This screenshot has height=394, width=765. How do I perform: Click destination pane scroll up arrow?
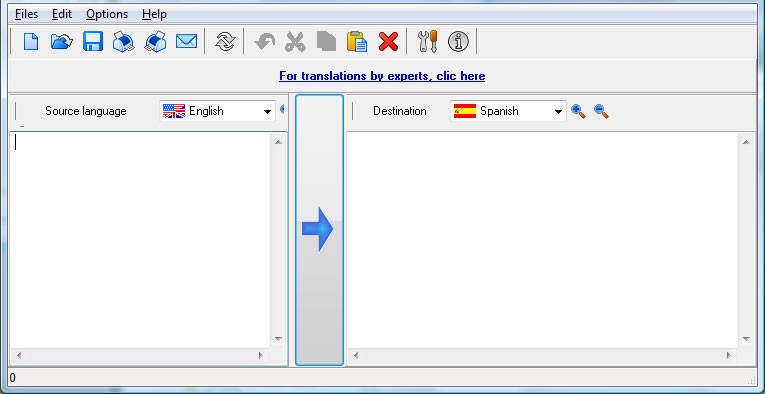(x=745, y=142)
